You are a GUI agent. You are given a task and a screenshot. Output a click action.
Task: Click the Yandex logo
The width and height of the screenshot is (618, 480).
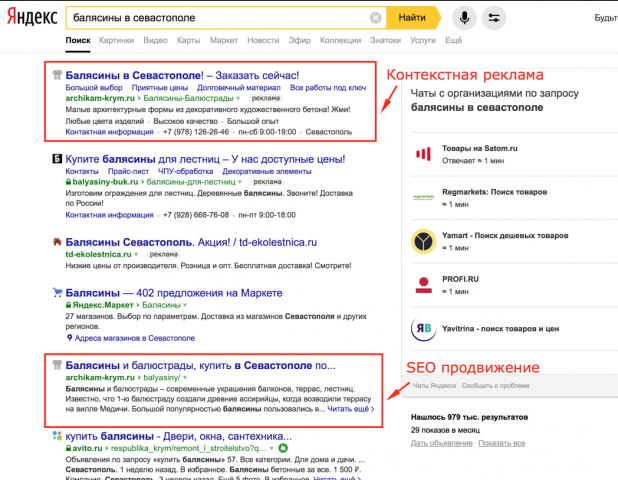click(32, 17)
